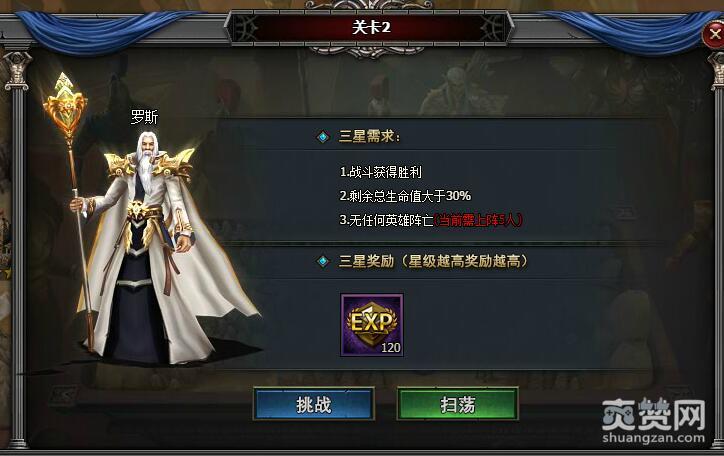The image size is (724, 456).
Task: Close the 关卡2 dialog with the red X
Action: coord(714,34)
